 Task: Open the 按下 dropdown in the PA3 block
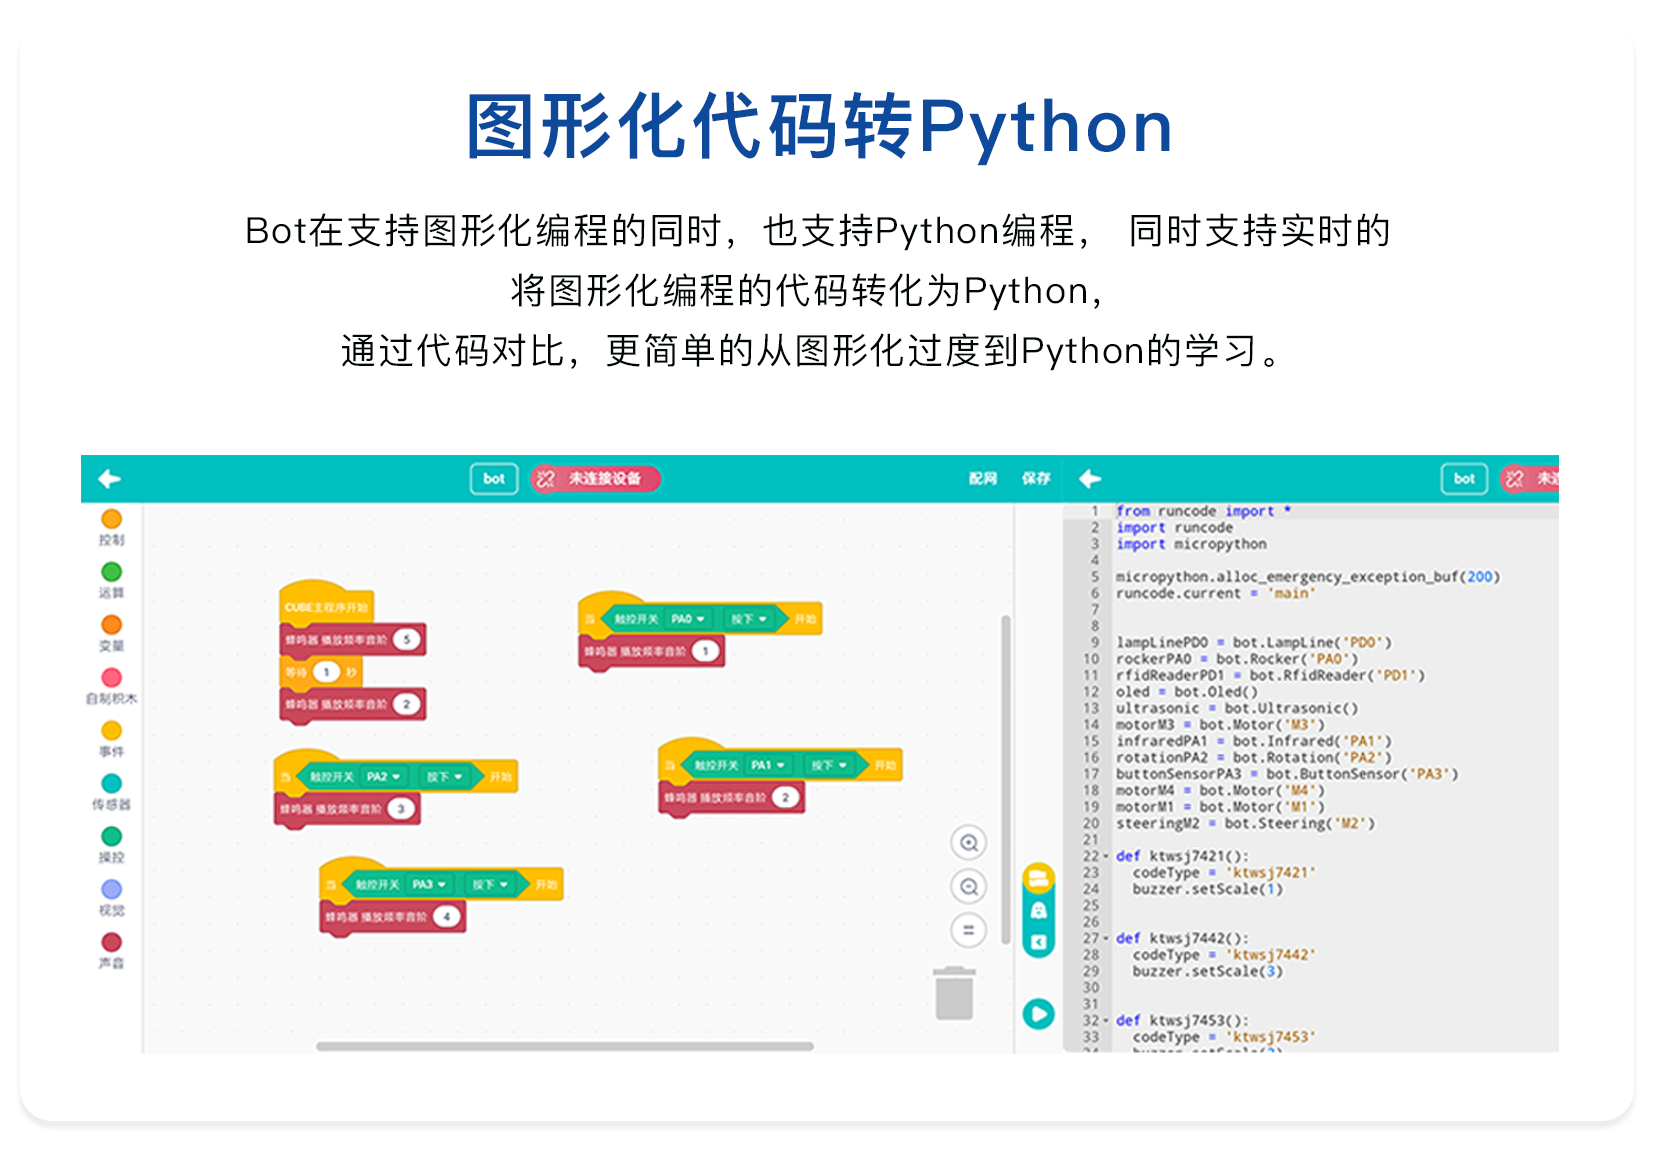click(491, 885)
